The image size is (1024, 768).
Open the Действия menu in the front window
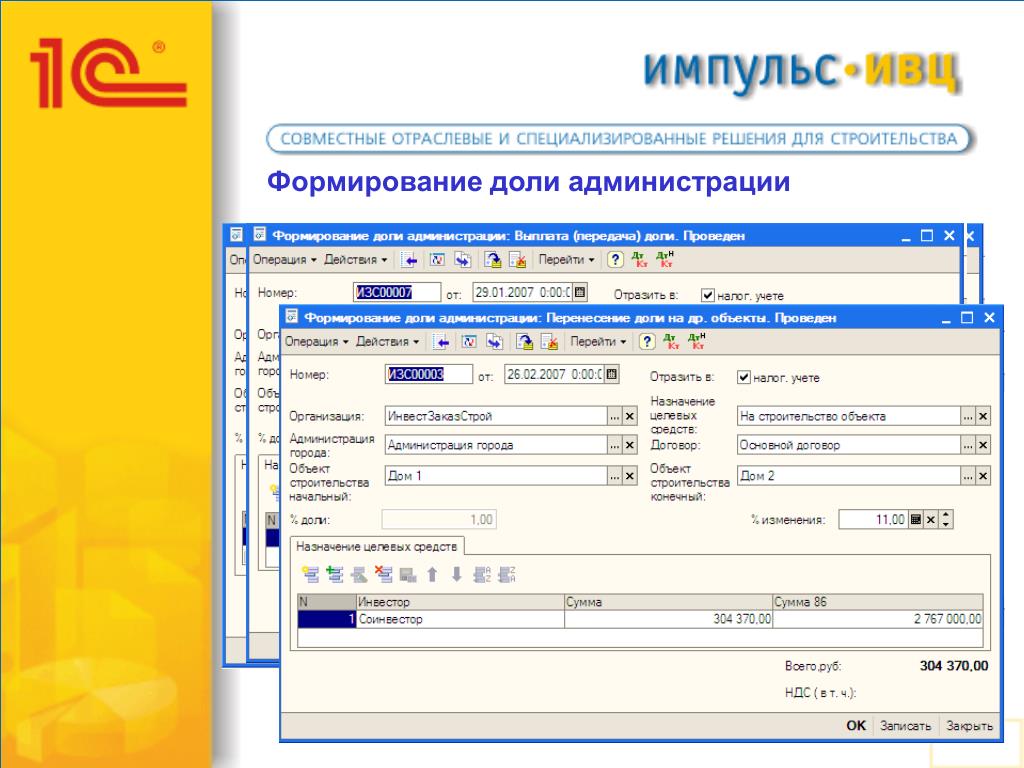(x=387, y=342)
